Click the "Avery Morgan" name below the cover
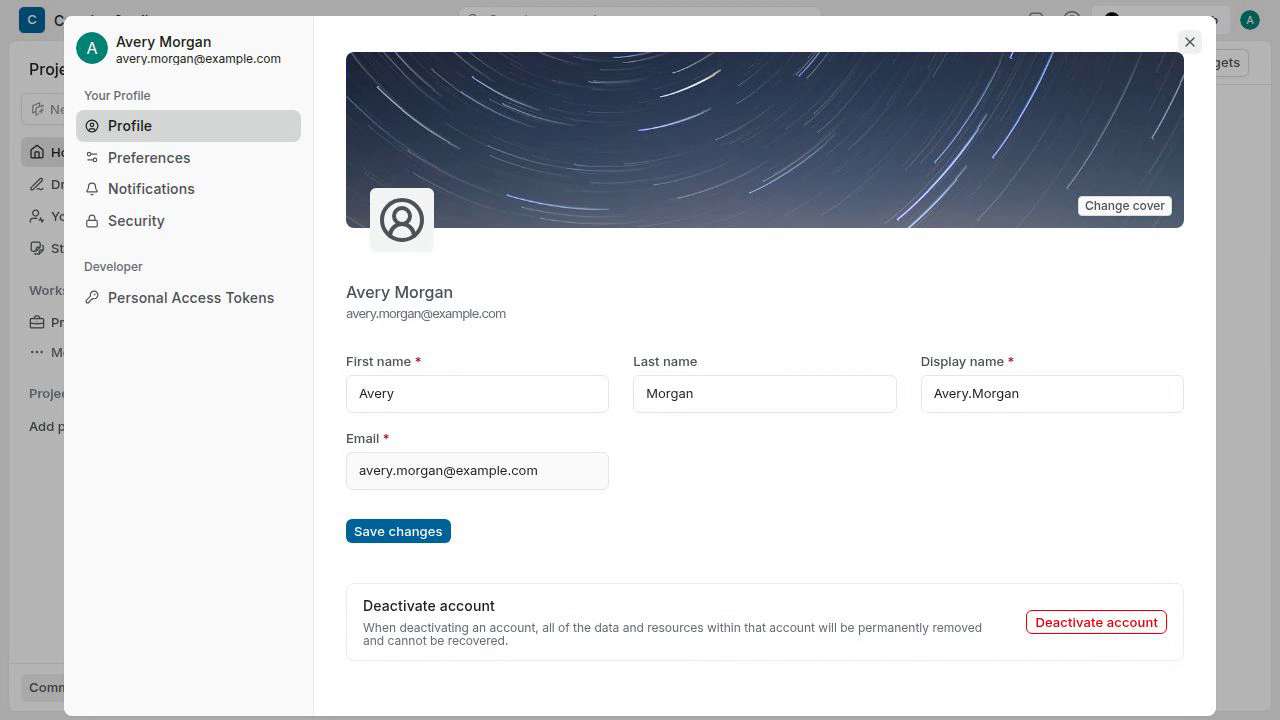Screen dimensions: 1280x720 (399, 292)
